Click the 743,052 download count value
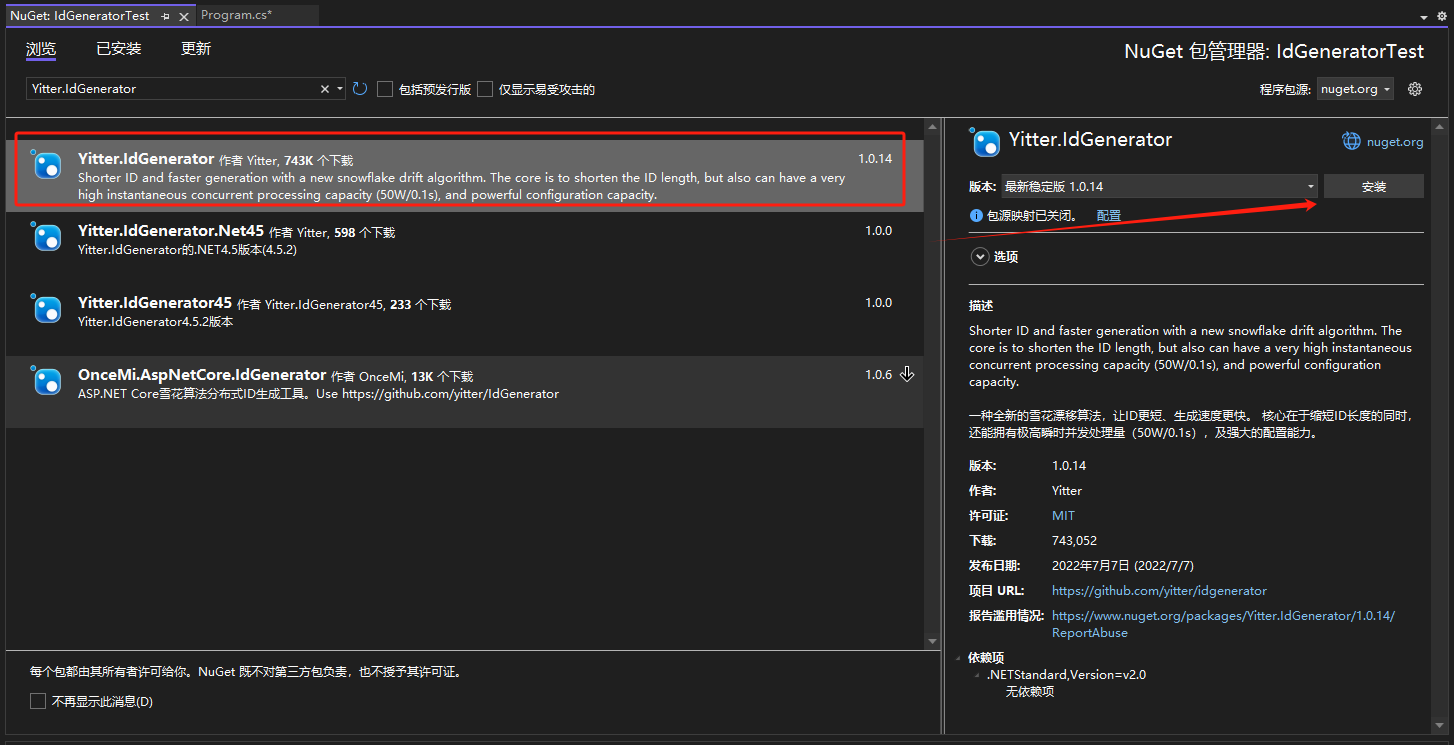The height and width of the screenshot is (745, 1454). click(1076, 541)
